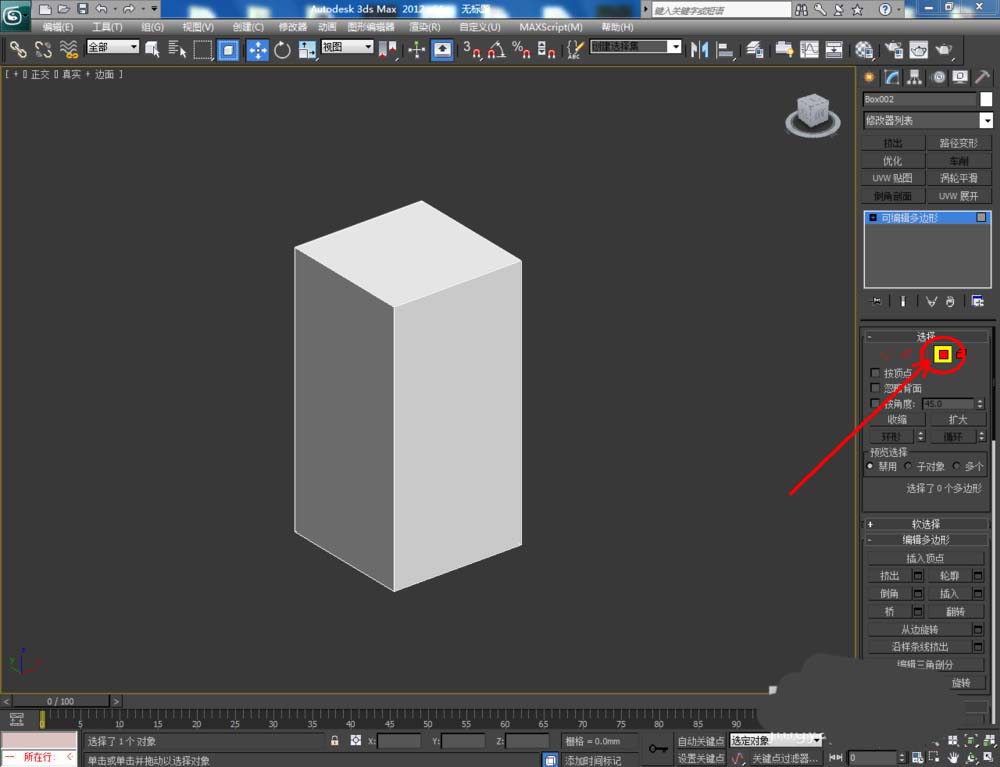Toggle the 忽略背面 checkbox
The width and height of the screenshot is (1000, 767).
[x=876, y=388]
